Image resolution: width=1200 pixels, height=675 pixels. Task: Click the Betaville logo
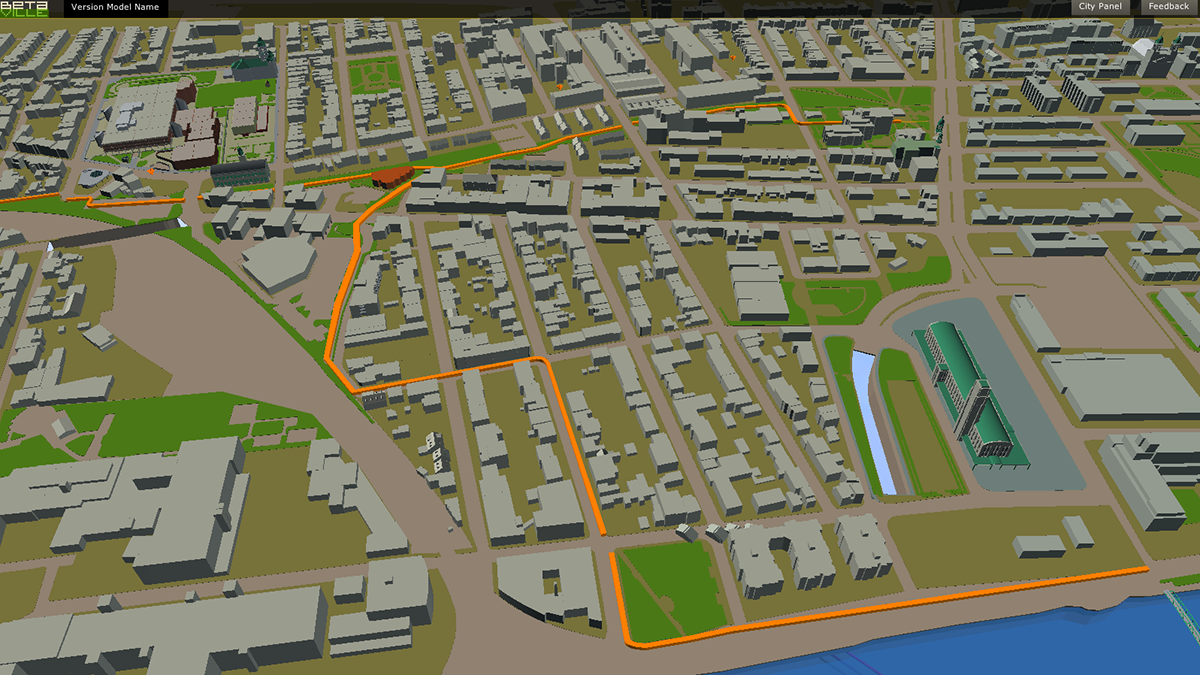pyautogui.click(x=24, y=8)
